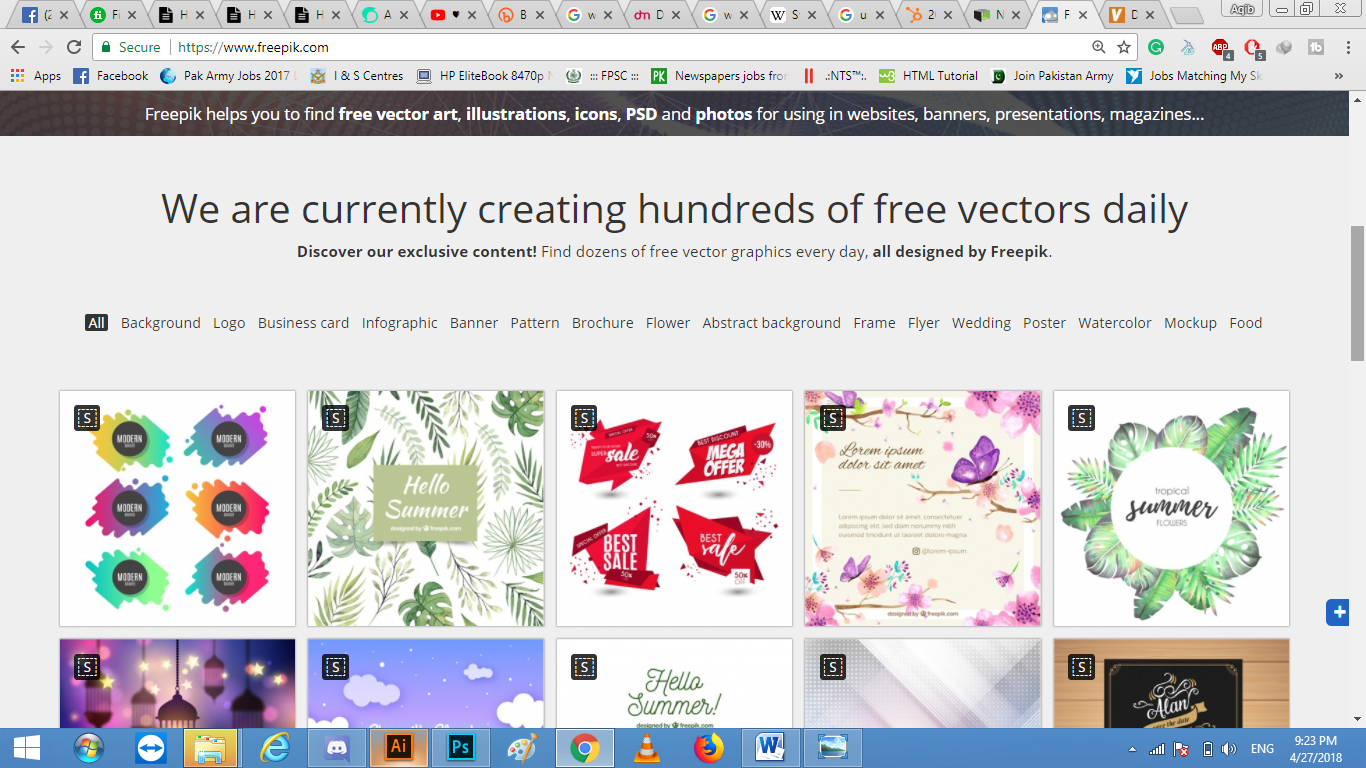Open VLC media player in the taskbar
The image size is (1366, 768).
[647, 747]
